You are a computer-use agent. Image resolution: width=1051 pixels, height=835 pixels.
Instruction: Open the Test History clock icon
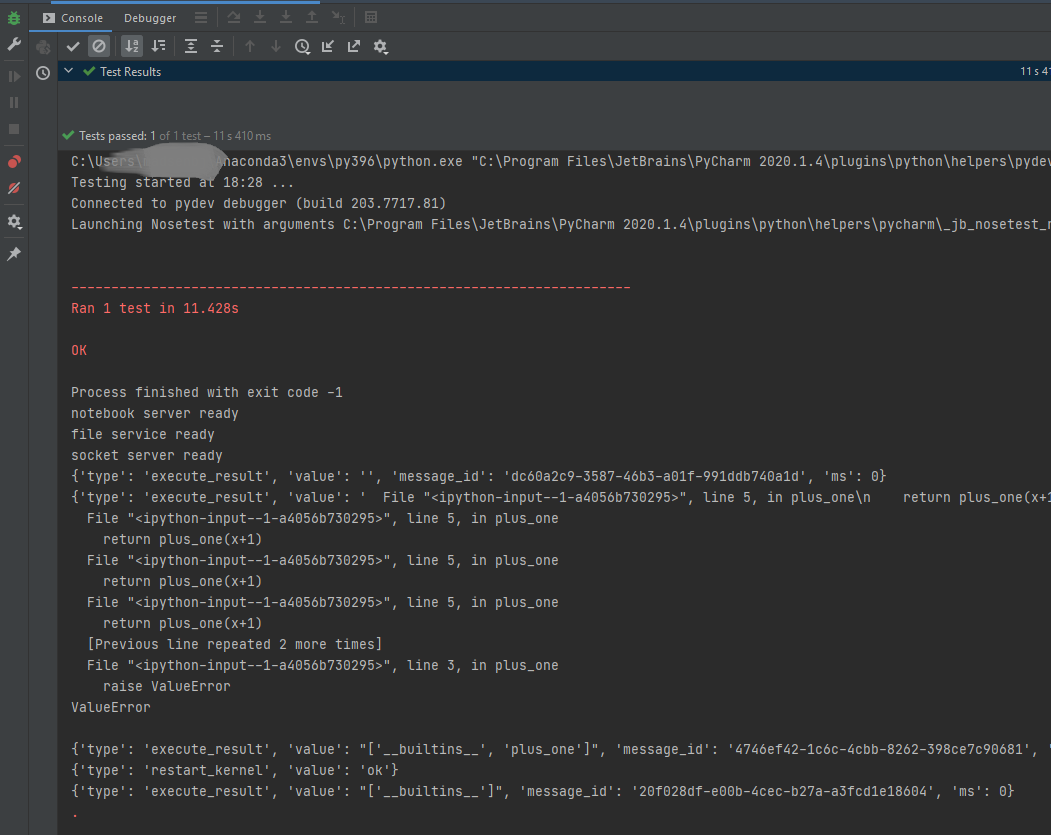coord(302,46)
